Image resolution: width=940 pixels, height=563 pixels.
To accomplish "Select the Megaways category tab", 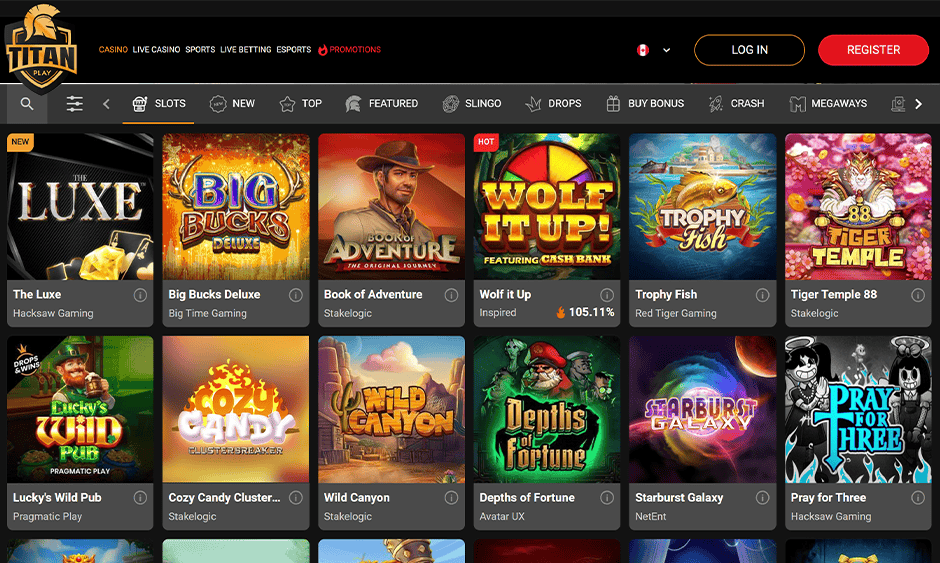I will coord(828,104).
